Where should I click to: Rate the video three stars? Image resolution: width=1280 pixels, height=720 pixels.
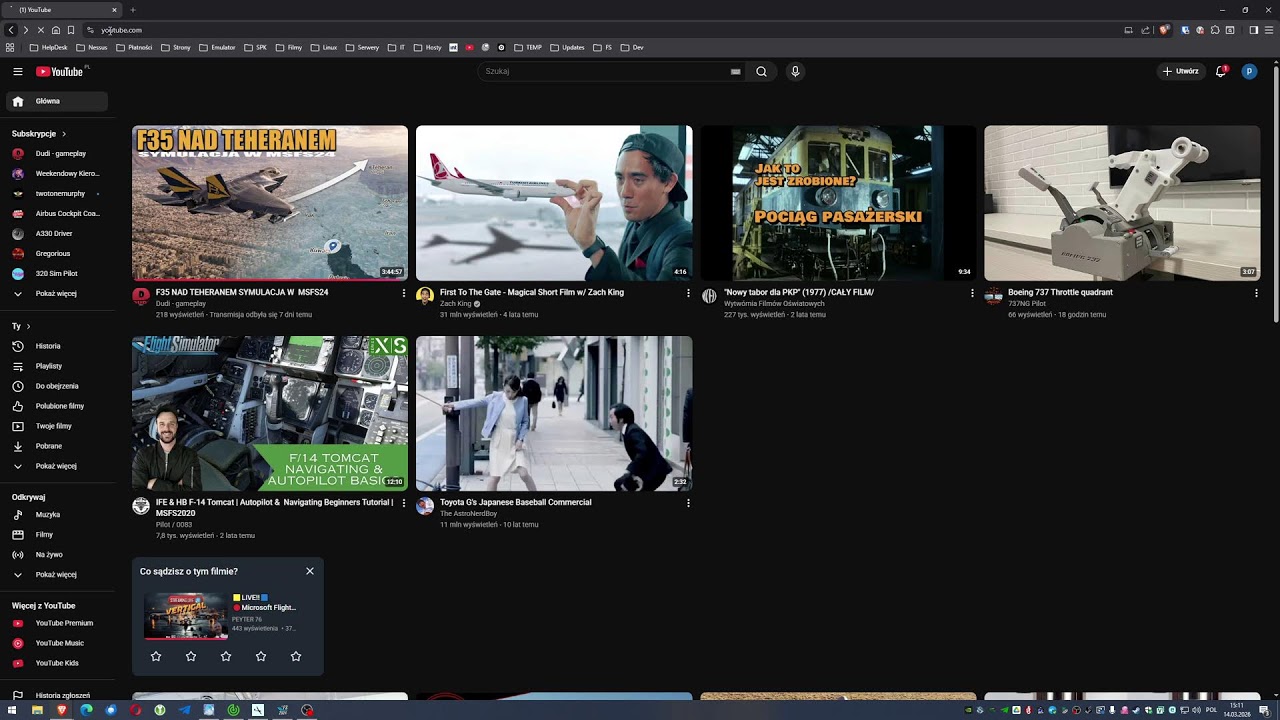pyautogui.click(x=226, y=656)
